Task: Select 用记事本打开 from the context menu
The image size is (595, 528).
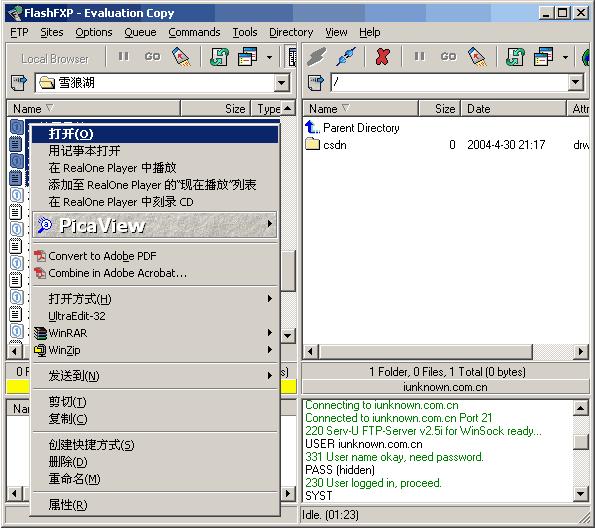Action: pos(154,151)
